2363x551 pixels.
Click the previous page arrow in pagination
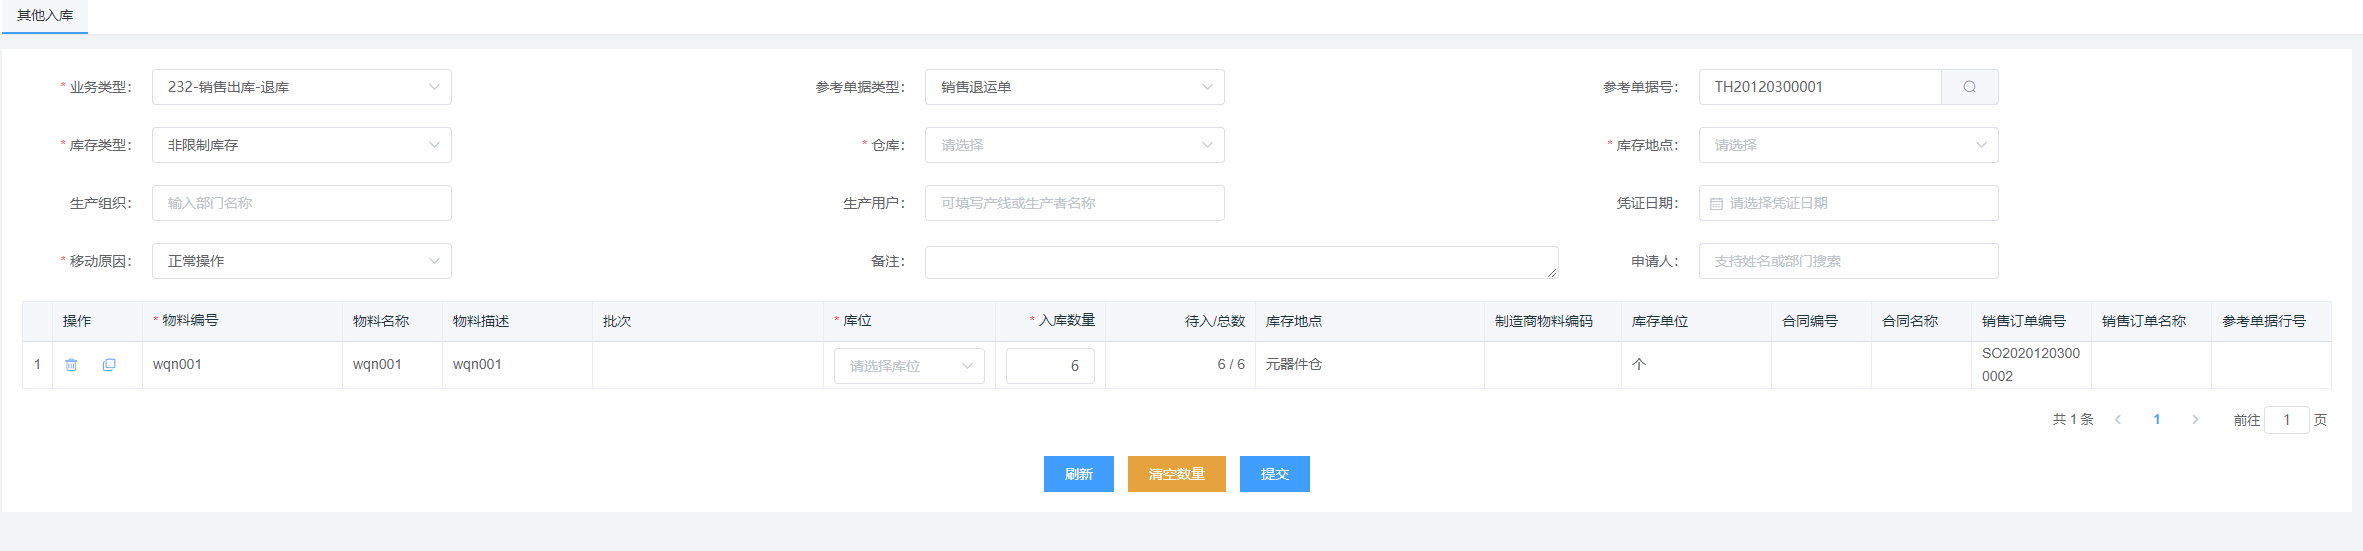coord(2118,420)
